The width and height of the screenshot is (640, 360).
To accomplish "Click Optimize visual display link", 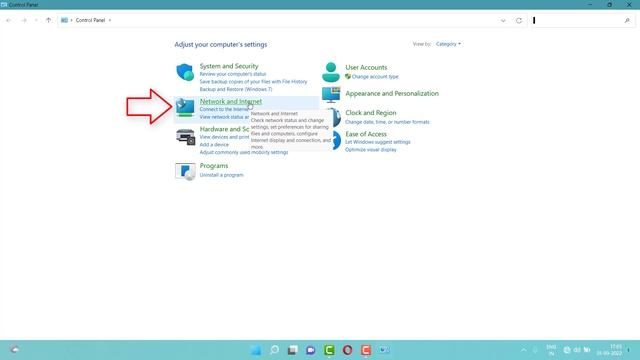I will [371, 150].
